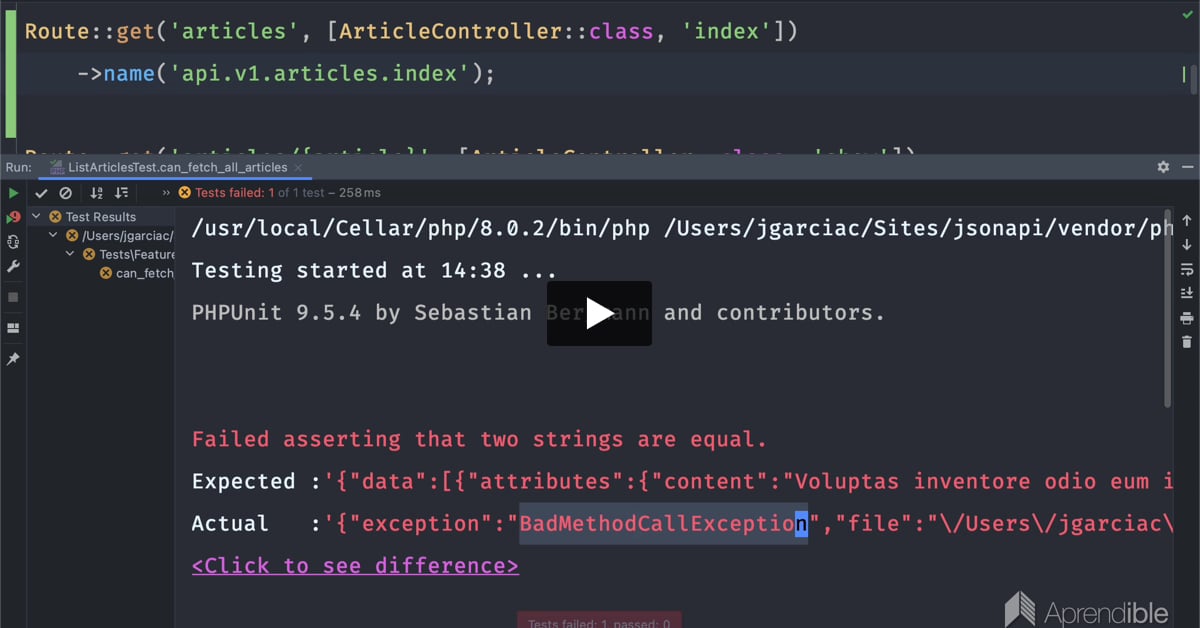Expand hidden test toolbar items chevron
The image size is (1200, 628).
[x=166, y=193]
